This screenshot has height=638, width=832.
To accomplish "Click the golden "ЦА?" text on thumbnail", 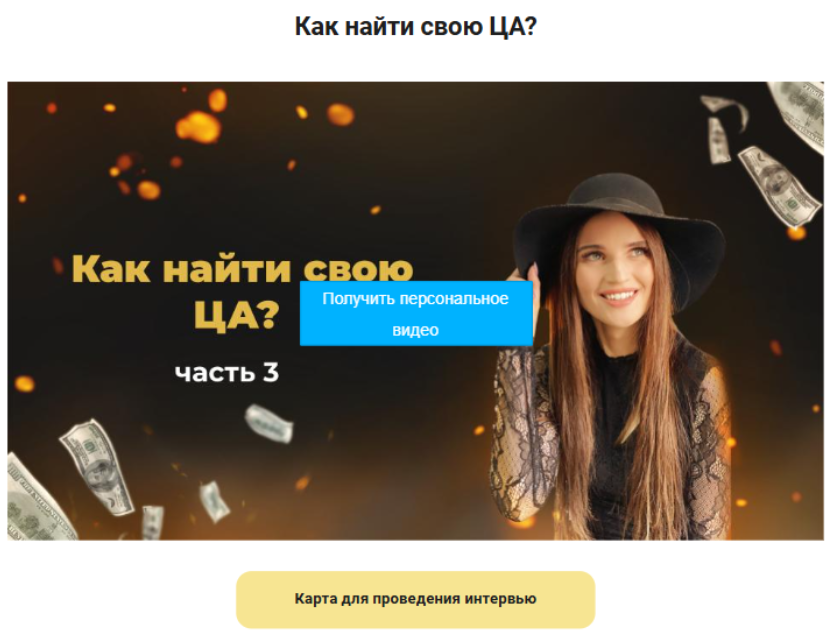I will click(236, 315).
